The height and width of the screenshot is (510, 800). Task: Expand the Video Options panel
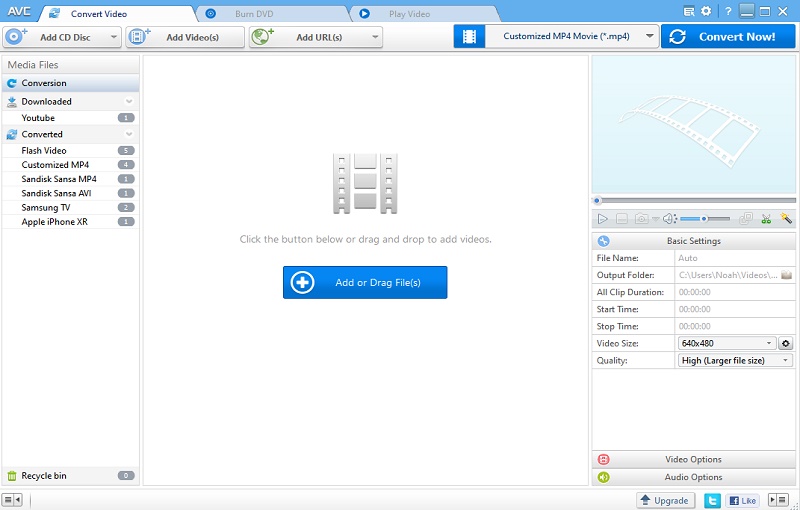click(x=693, y=460)
